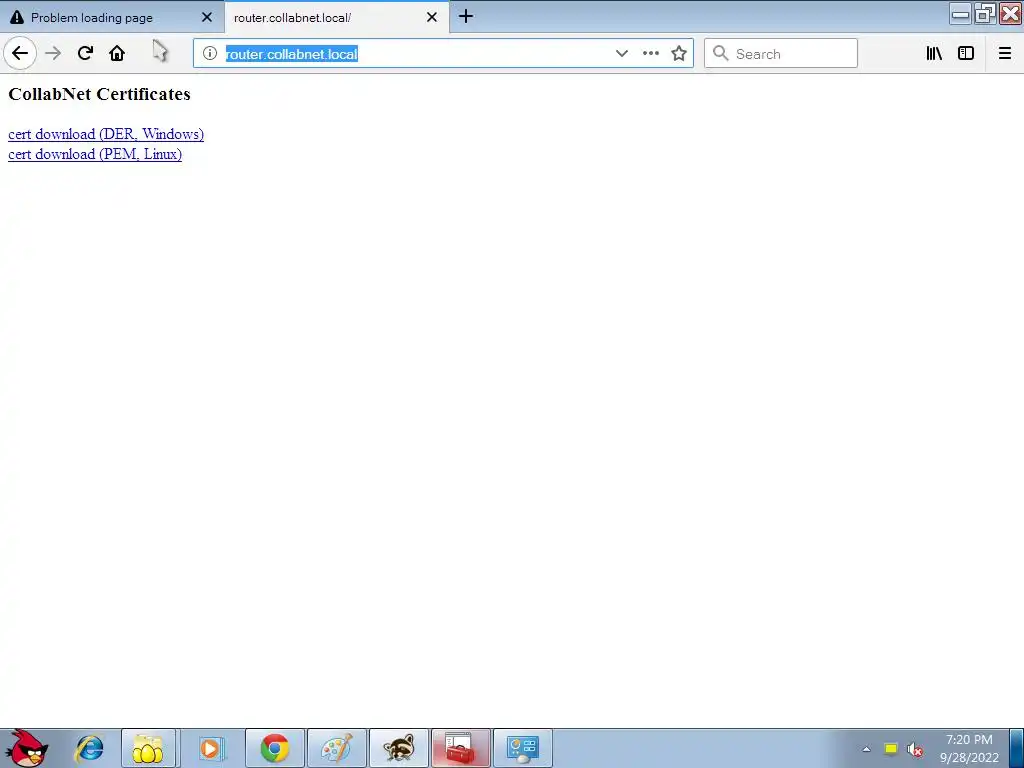The width and height of the screenshot is (1024, 768).
Task: Launch Google Chrome from the taskbar
Action: click(x=275, y=748)
